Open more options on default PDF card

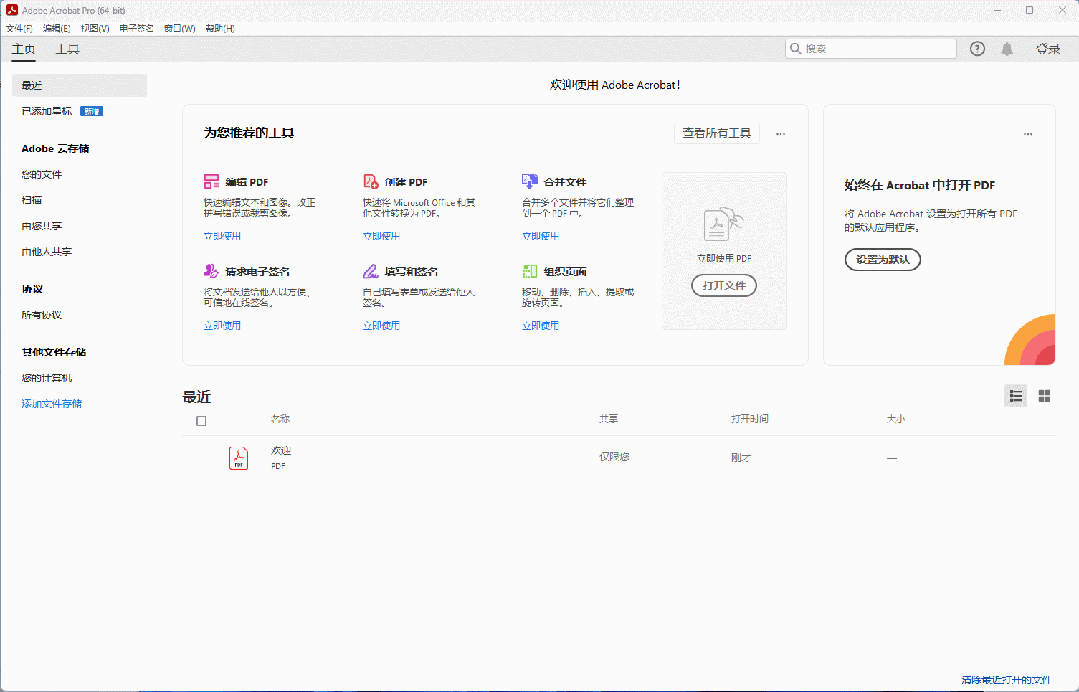pos(1028,134)
